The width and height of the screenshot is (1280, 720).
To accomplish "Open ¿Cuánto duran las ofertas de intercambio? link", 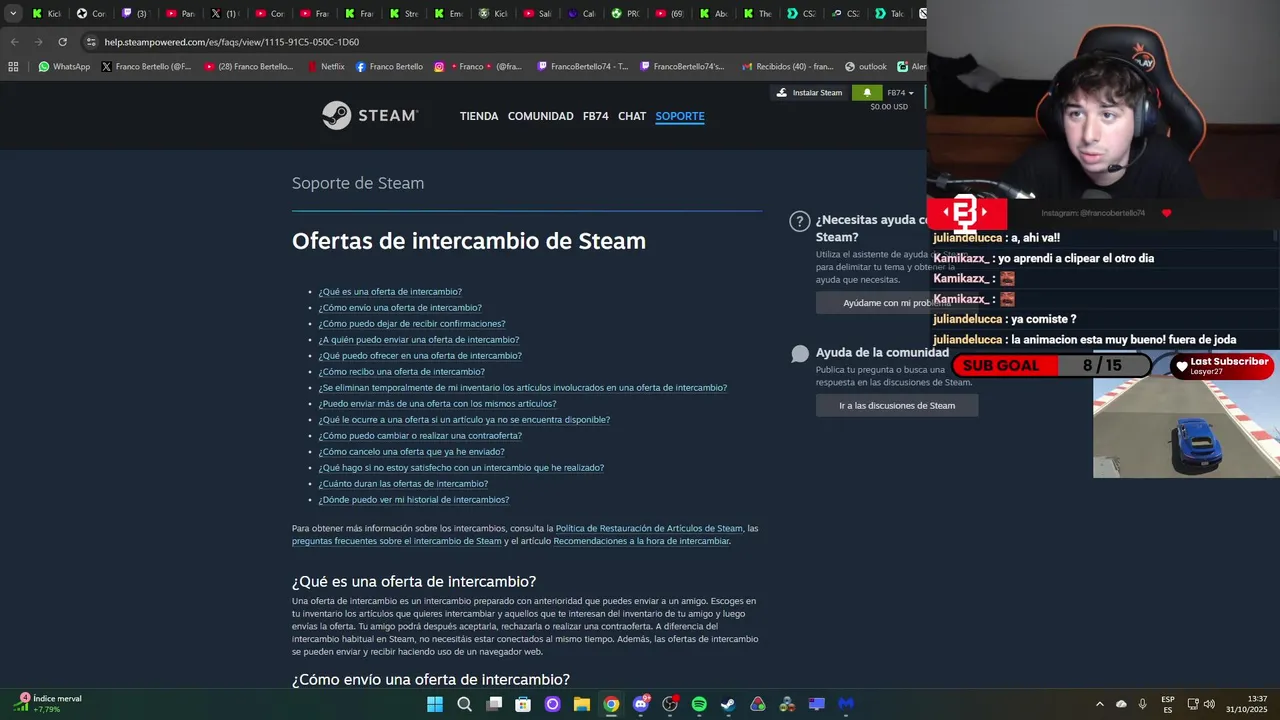I will [x=403, y=484].
